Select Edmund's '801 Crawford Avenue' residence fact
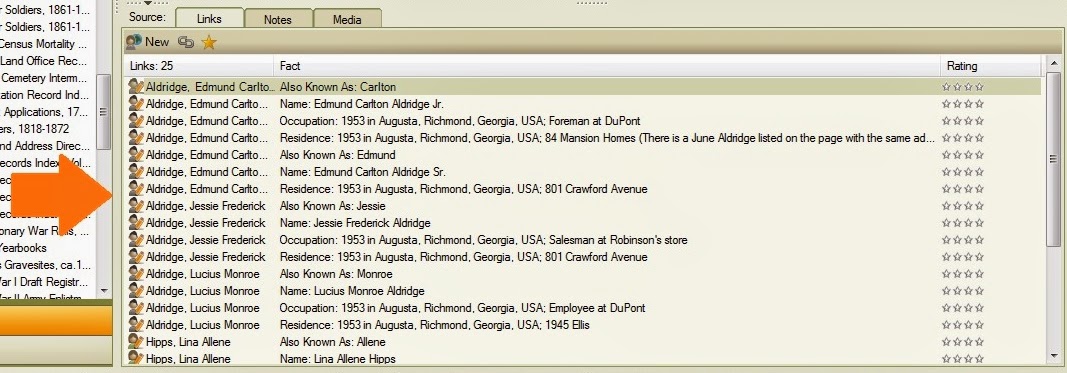 [463, 189]
